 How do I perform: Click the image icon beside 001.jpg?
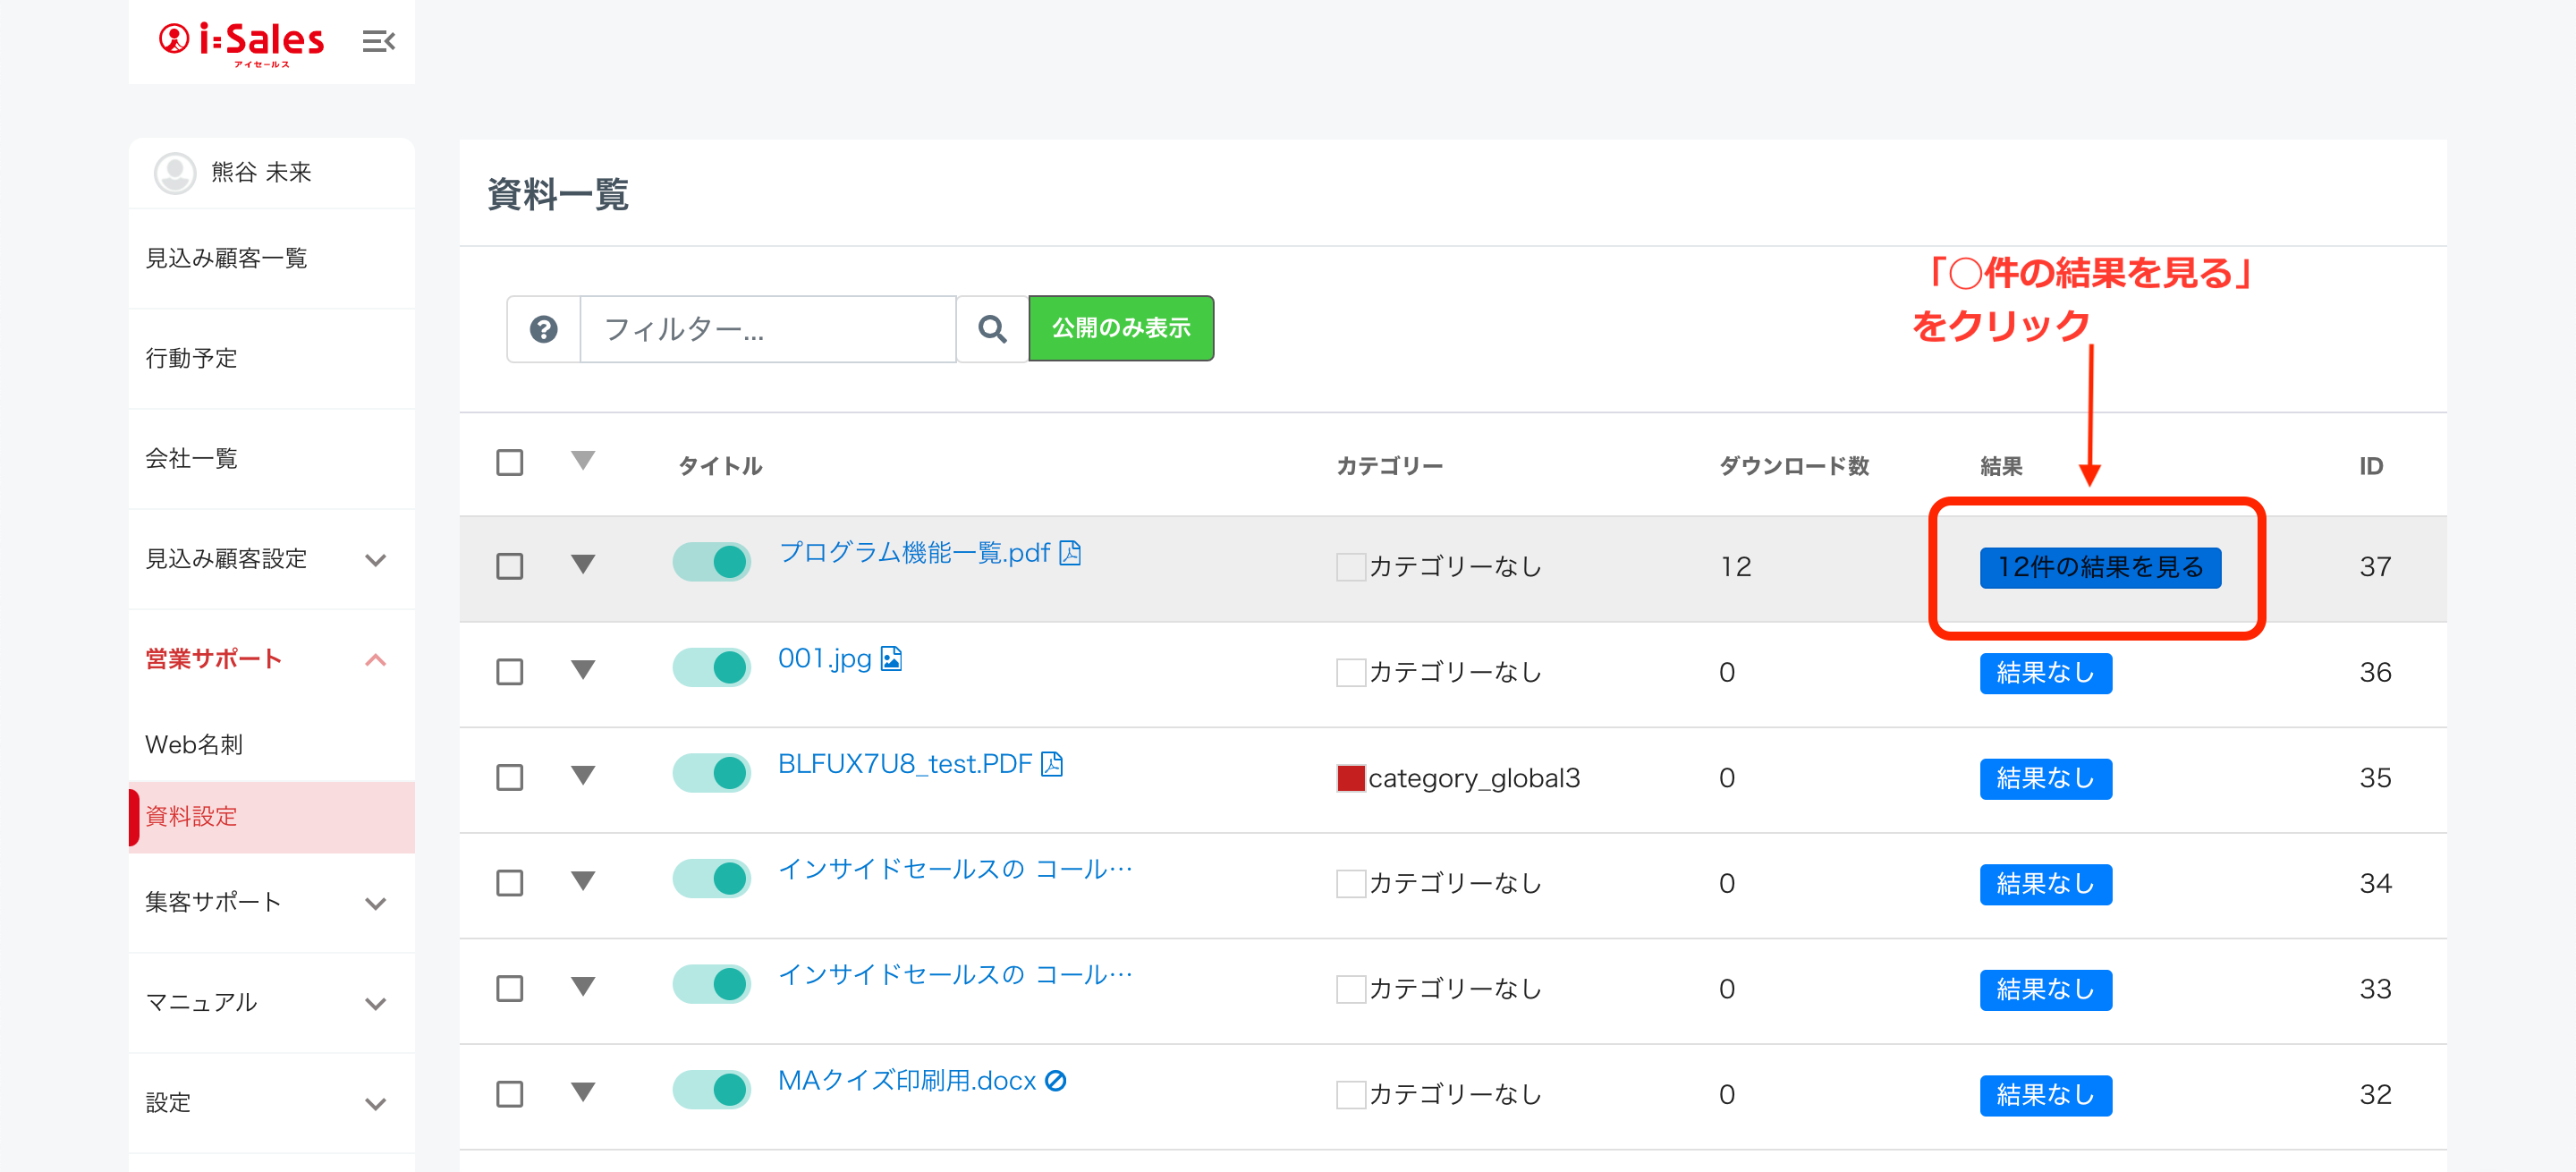[x=891, y=659]
